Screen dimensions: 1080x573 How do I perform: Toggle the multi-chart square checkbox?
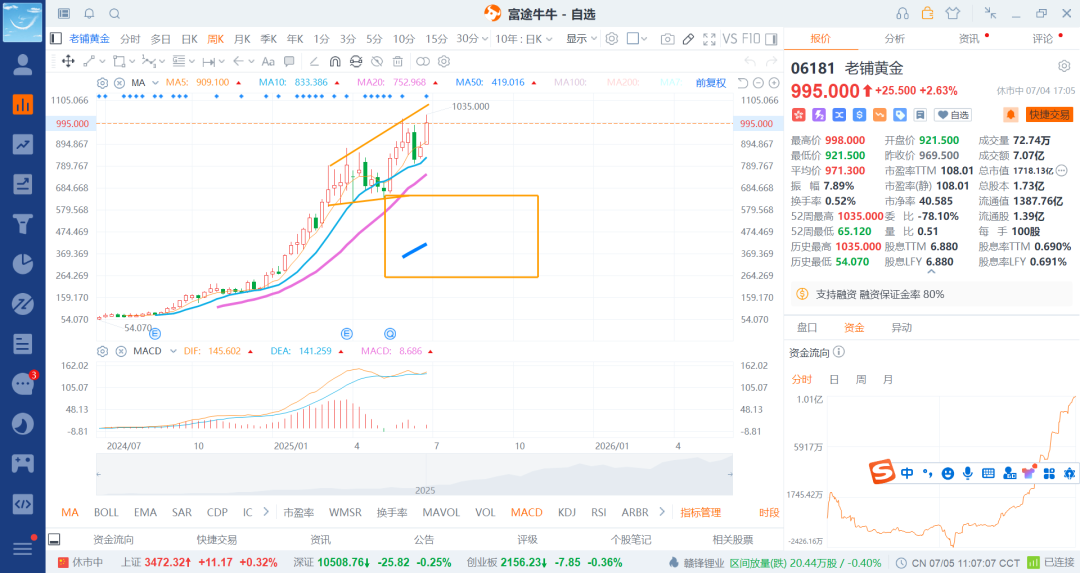pyautogui.click(x=632, y=39)
